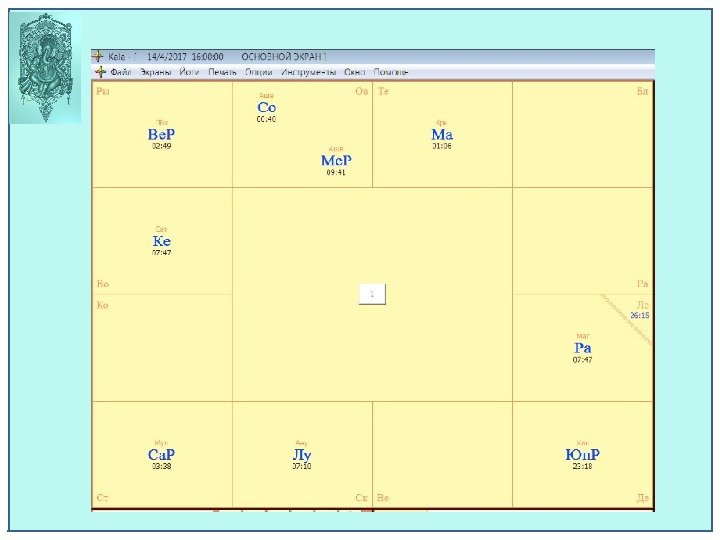Click the Ве sign label at bottom
Image resolution: width=720 pixels, height=540 pixels.
pos(383,498)
